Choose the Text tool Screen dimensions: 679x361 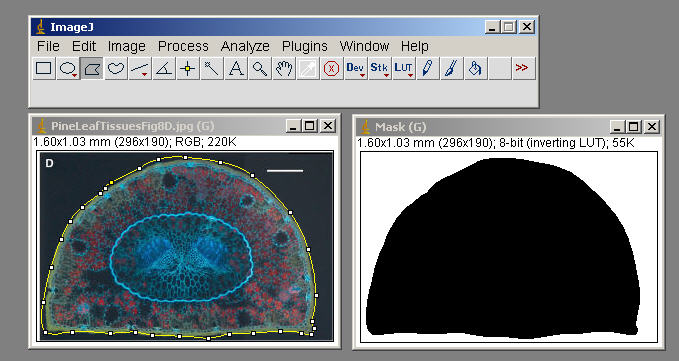click(236, 68)
